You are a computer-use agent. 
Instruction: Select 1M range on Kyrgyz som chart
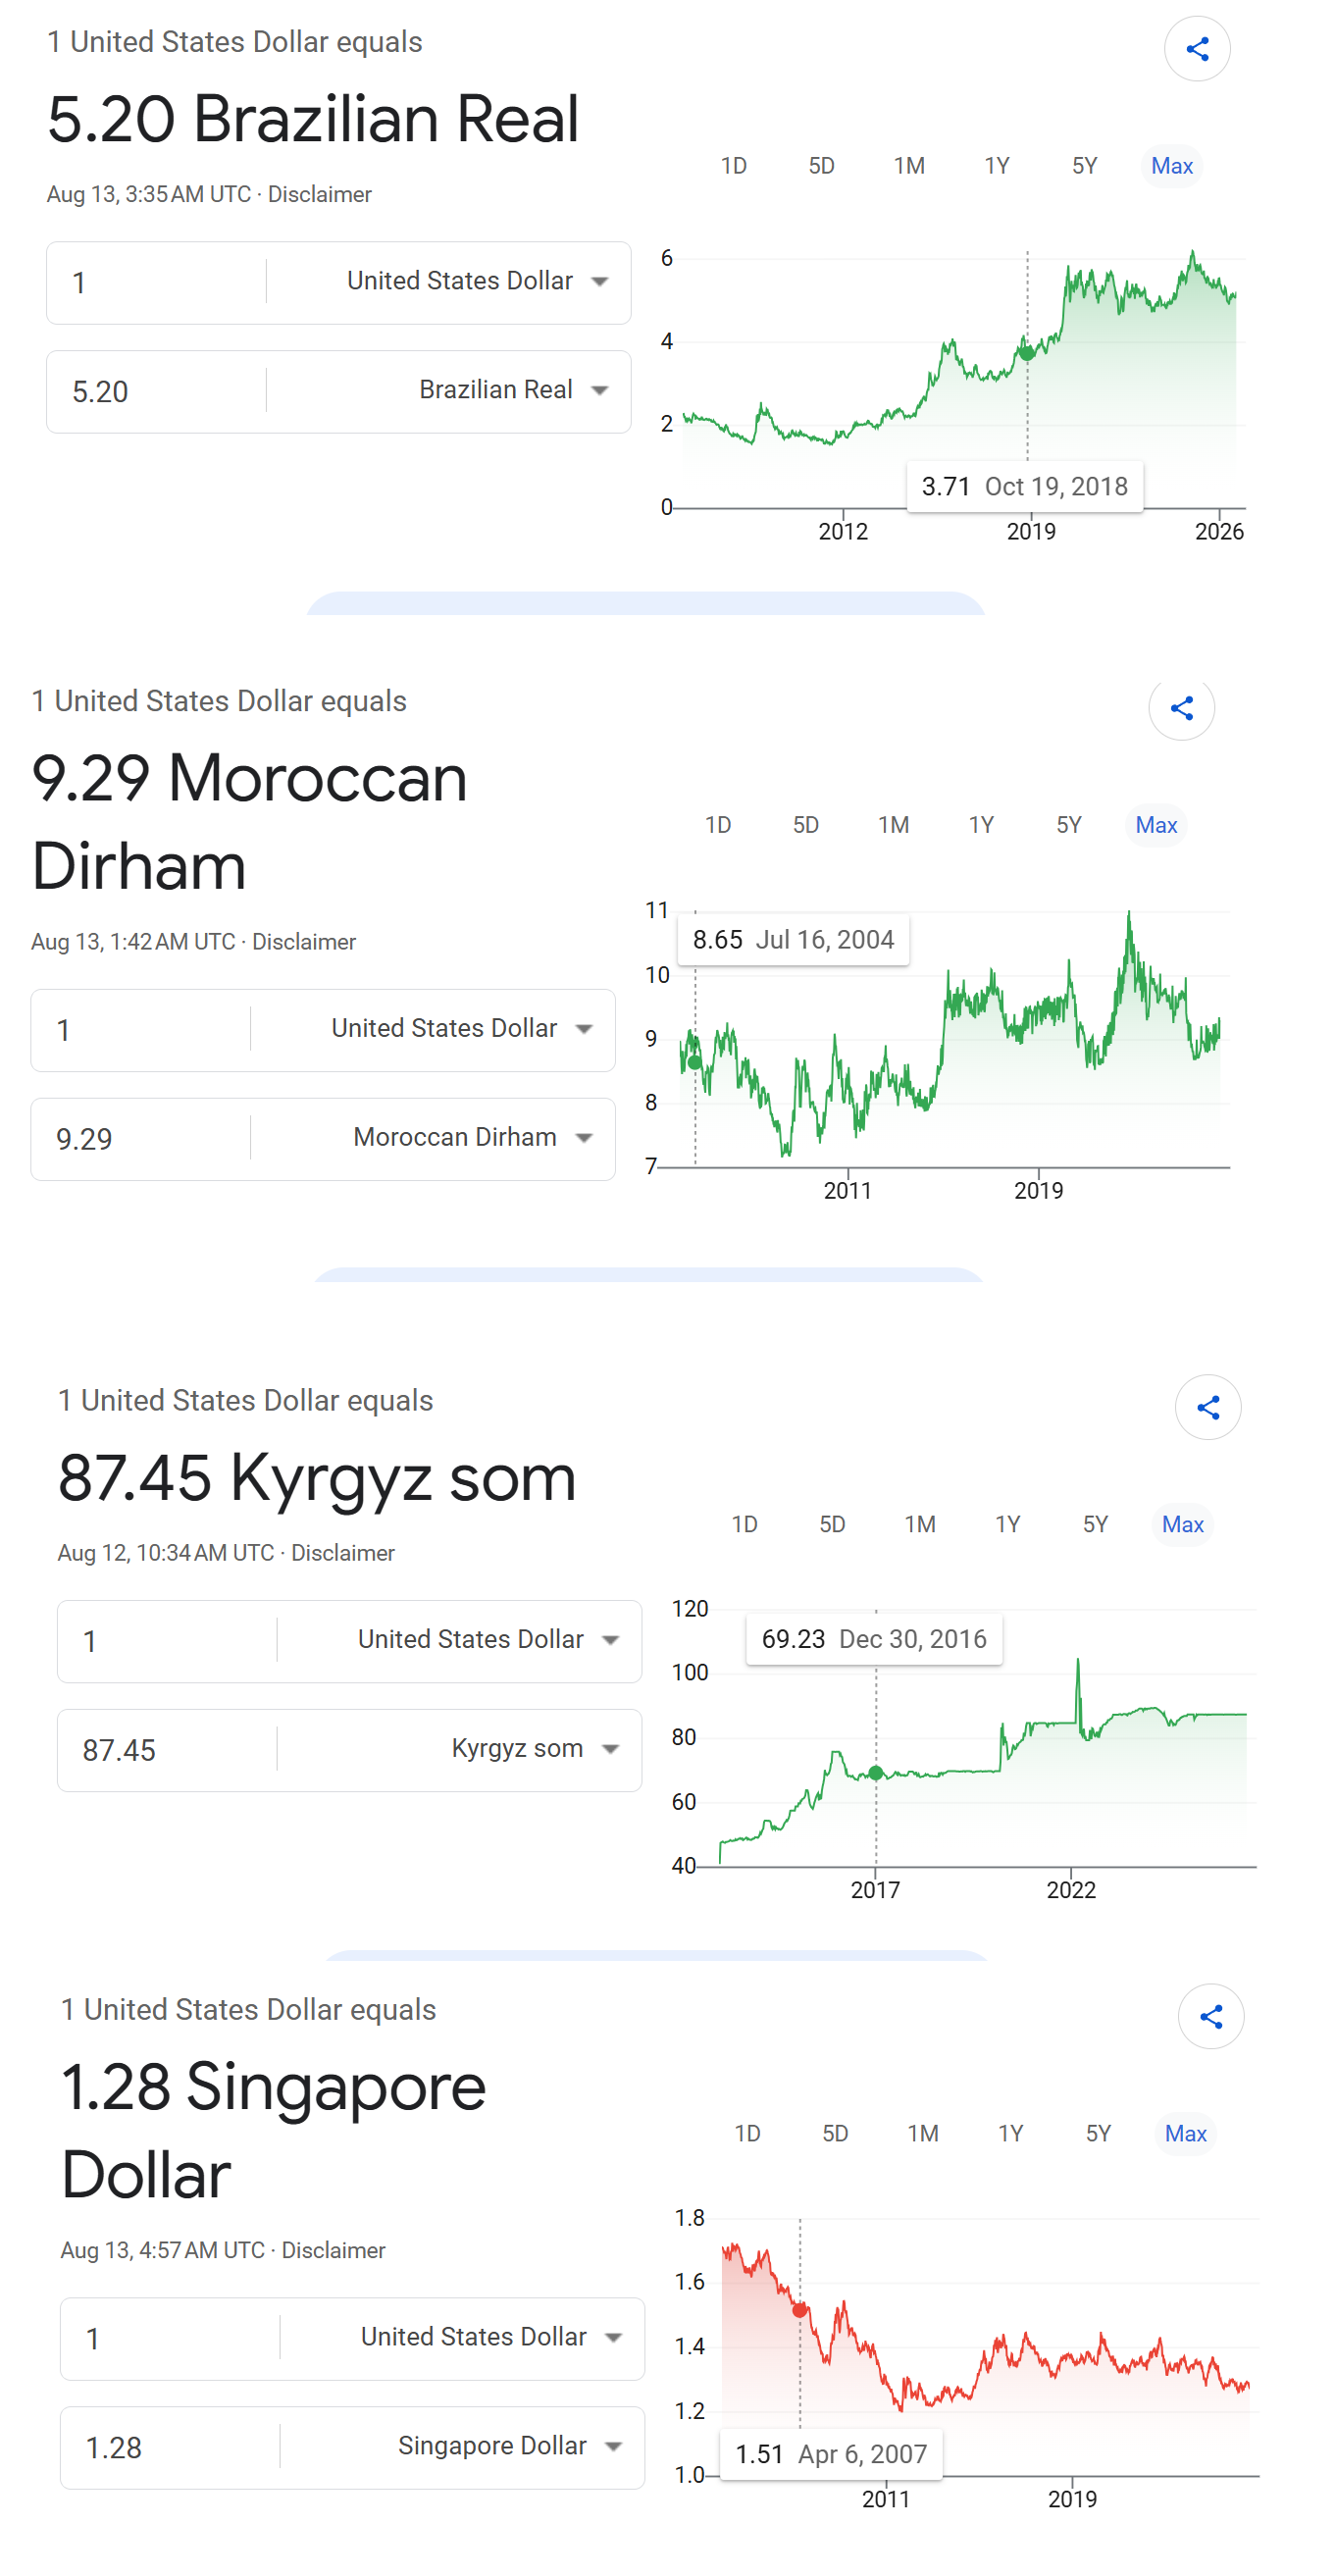tap(920, 1524)
